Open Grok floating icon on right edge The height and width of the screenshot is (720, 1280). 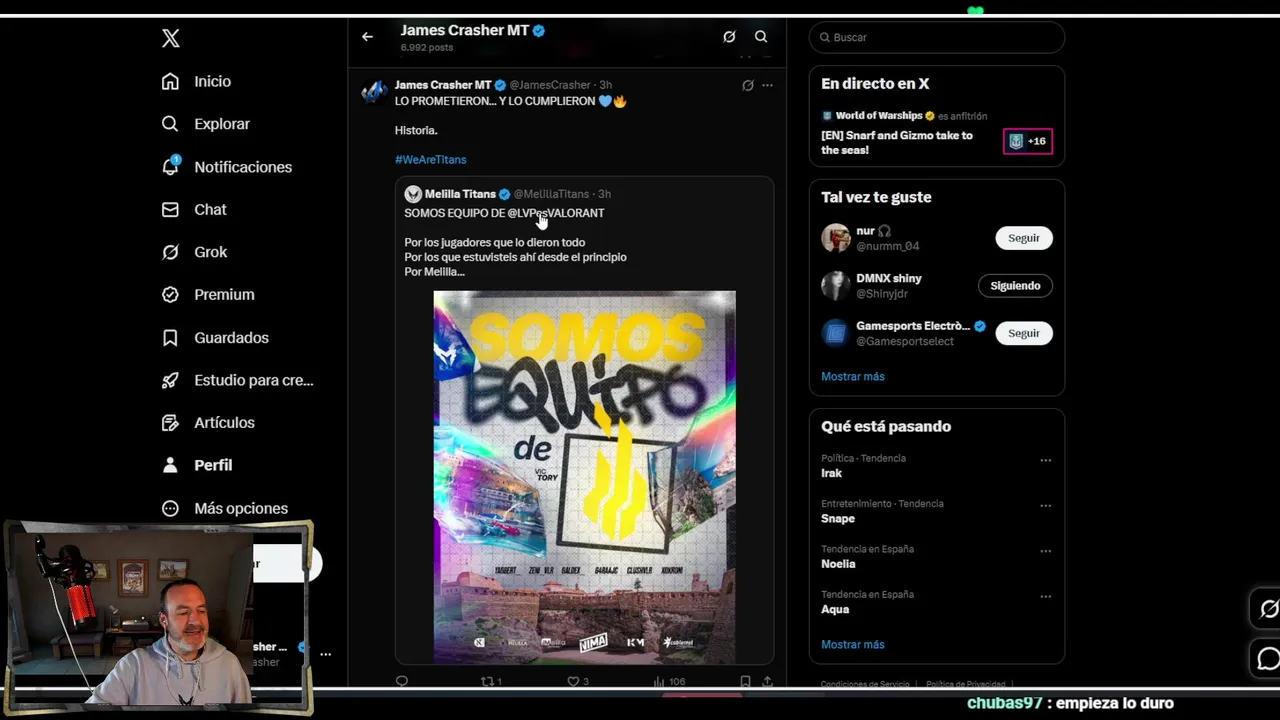tap(1268, 609)
